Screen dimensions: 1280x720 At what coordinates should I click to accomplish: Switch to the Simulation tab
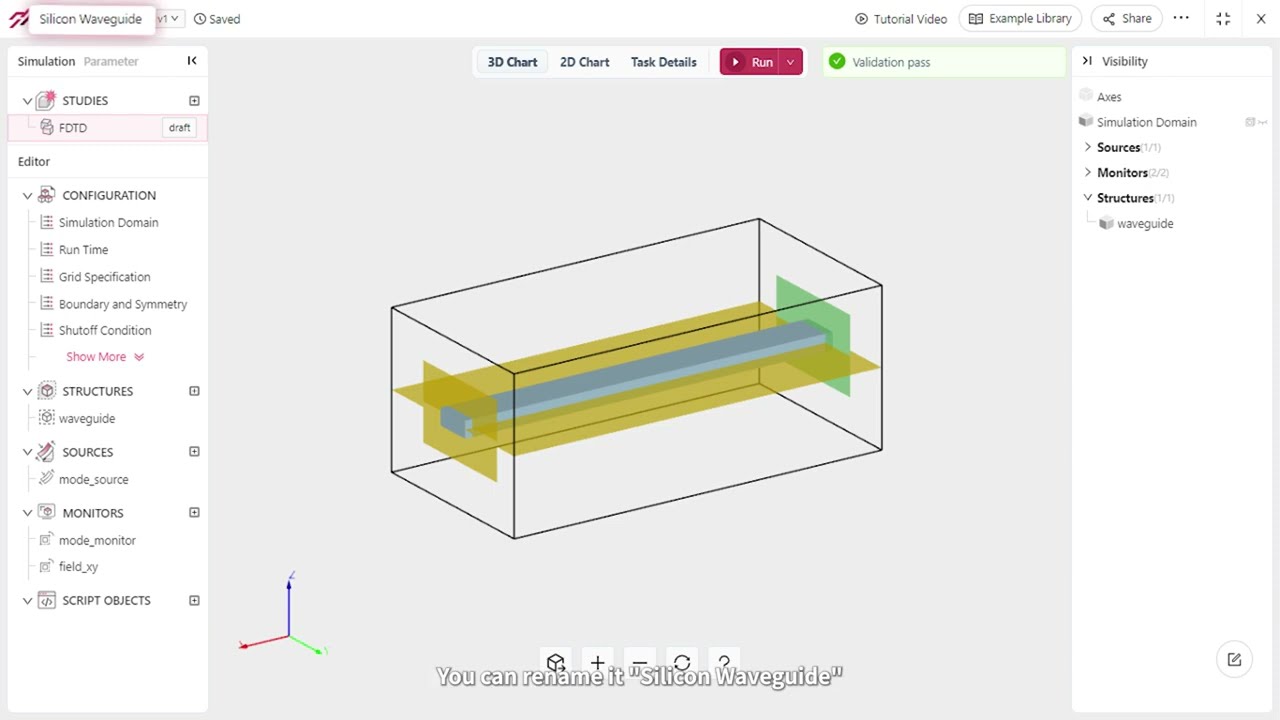click(46, 61)
